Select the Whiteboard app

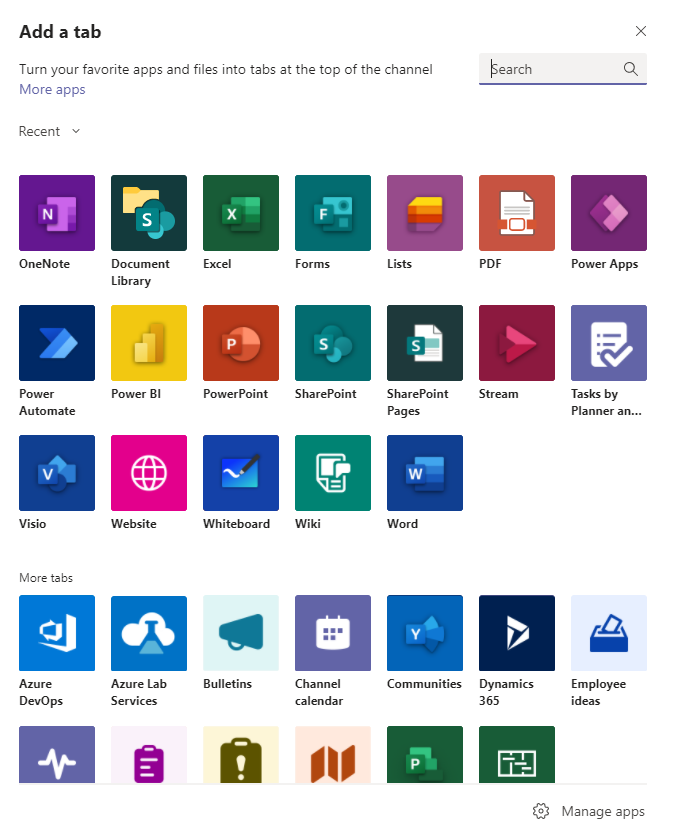tap(241, 473)
